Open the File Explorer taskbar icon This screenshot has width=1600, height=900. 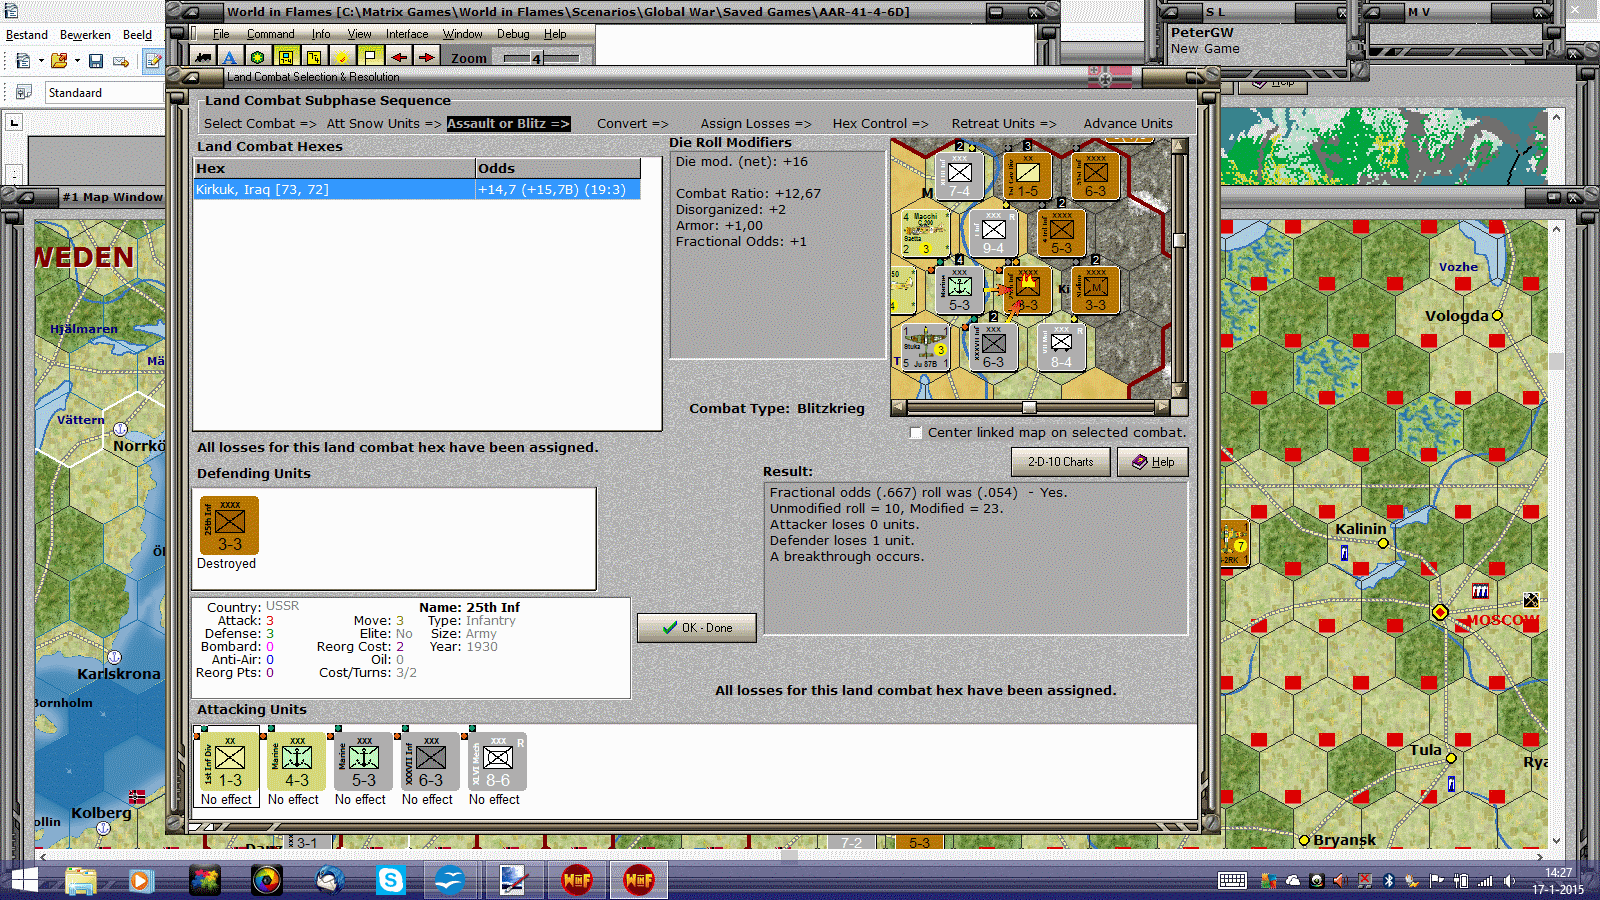pyautogui.click(x=80, y=880)
